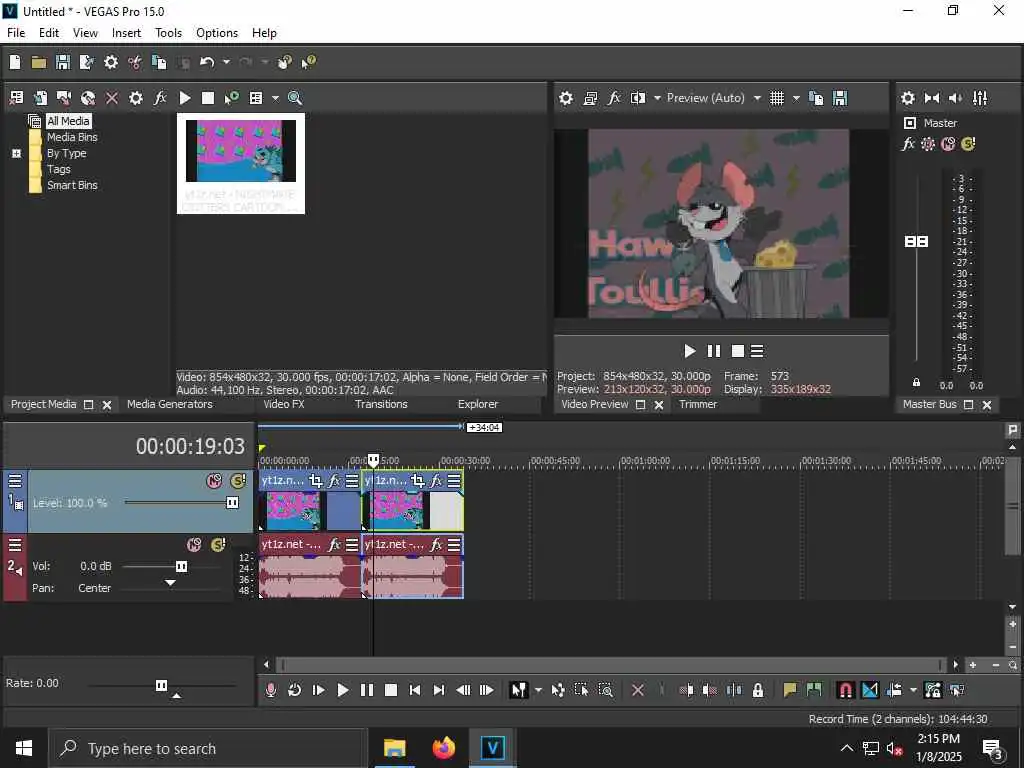Stop playback in the Video Preview window
Viewport: 1024px width, 768px height.
tap(738, 351)
